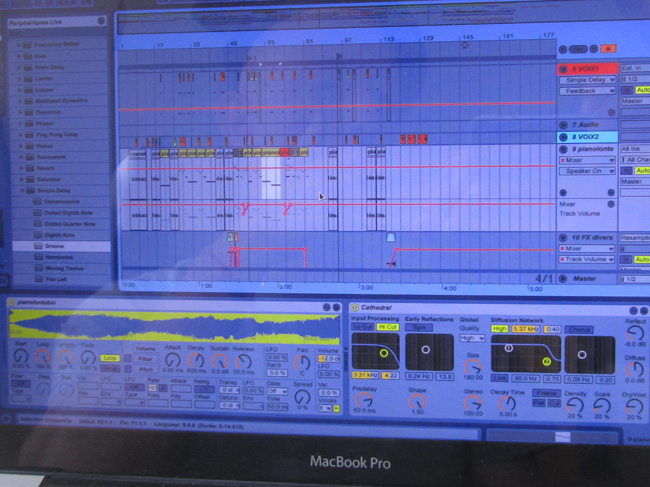Click the Filter envelope button
The height and width of the screenshot is (487, 650).
[145, 359]
